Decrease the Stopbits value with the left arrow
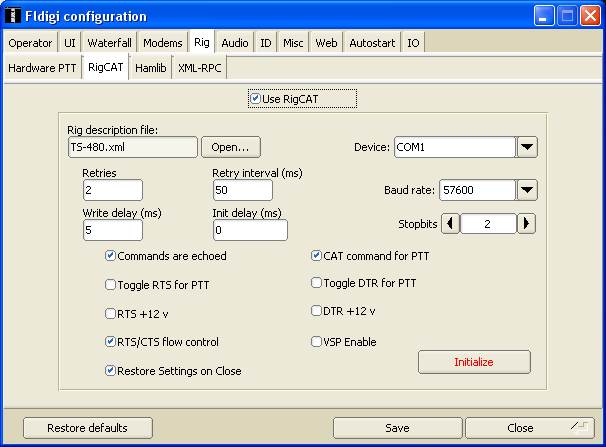The image size is (606, 447). click(450, 224)
